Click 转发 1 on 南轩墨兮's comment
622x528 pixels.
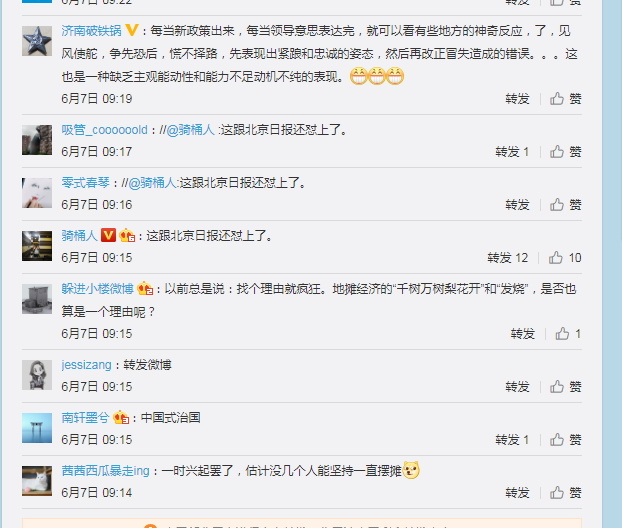click(x=512, y=440)
